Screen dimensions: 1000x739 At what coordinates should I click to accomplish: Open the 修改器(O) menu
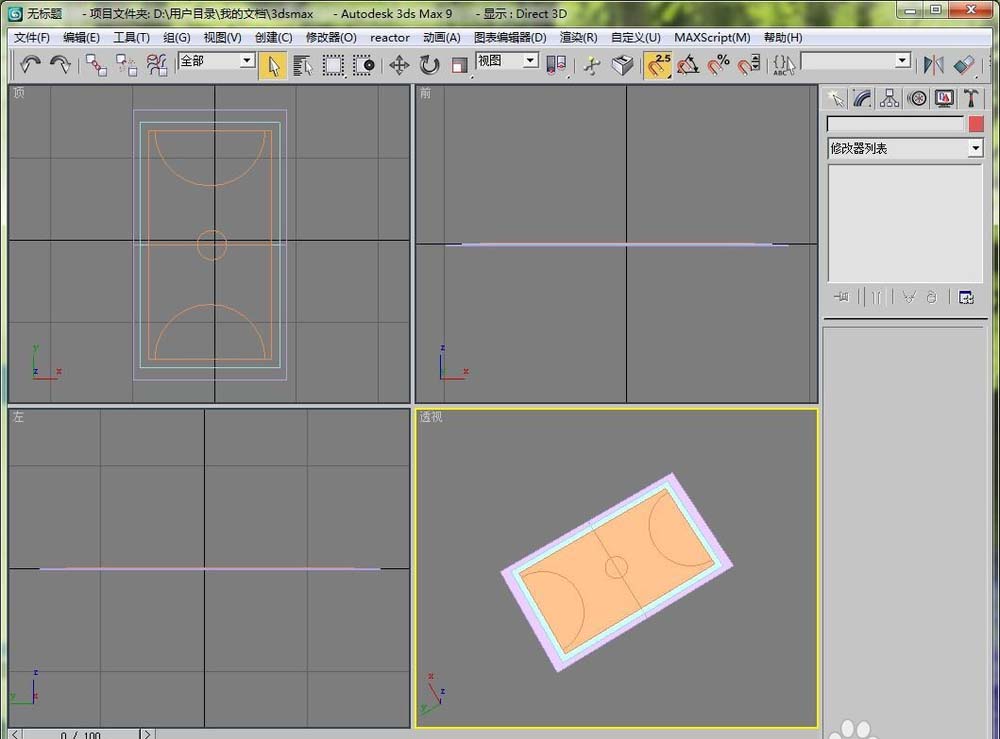pos(331,38)
